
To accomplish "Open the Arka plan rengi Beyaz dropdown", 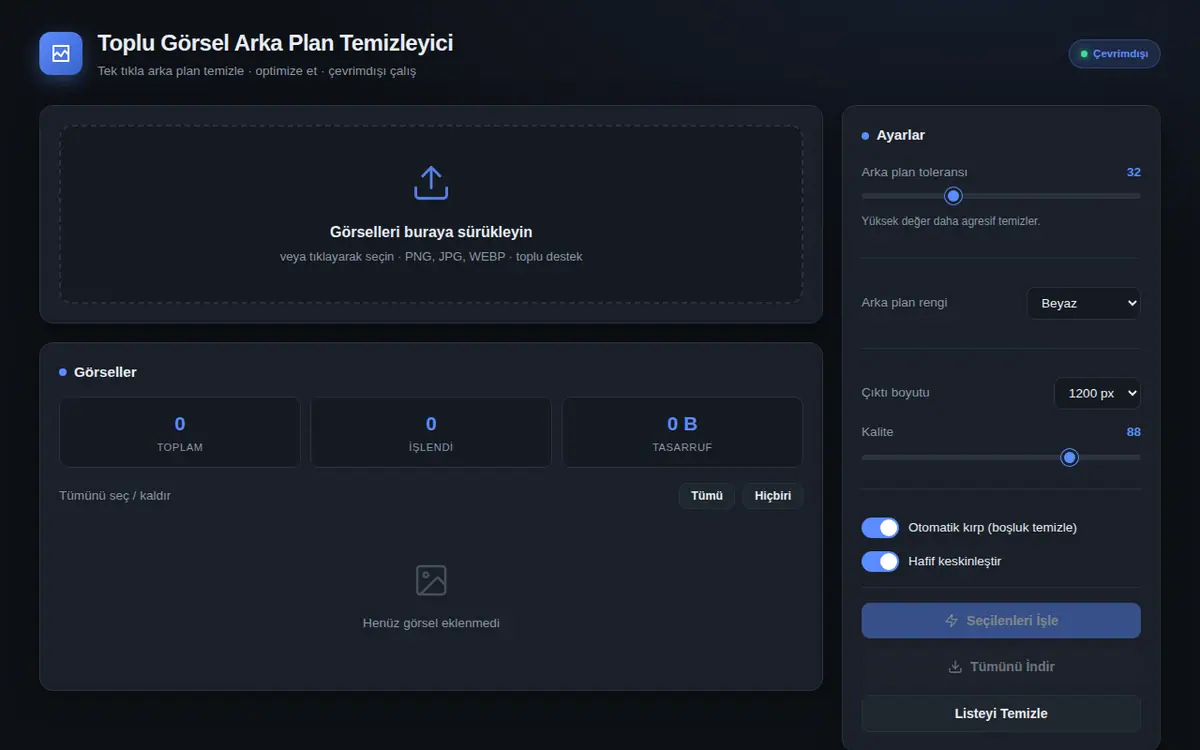I will click(x=1084, y=303).
